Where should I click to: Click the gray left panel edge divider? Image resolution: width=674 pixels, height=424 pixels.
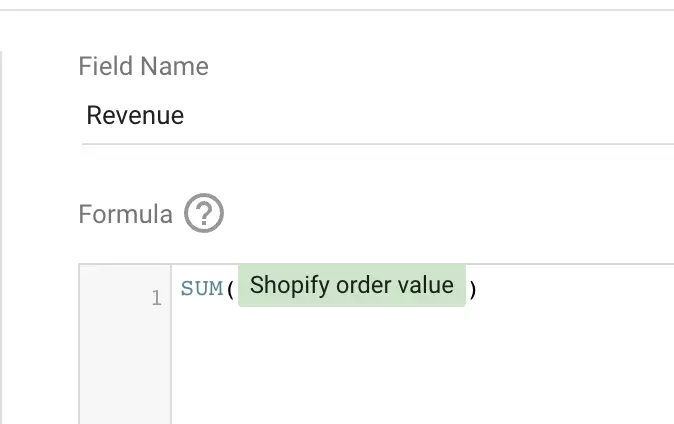[1, 238]
